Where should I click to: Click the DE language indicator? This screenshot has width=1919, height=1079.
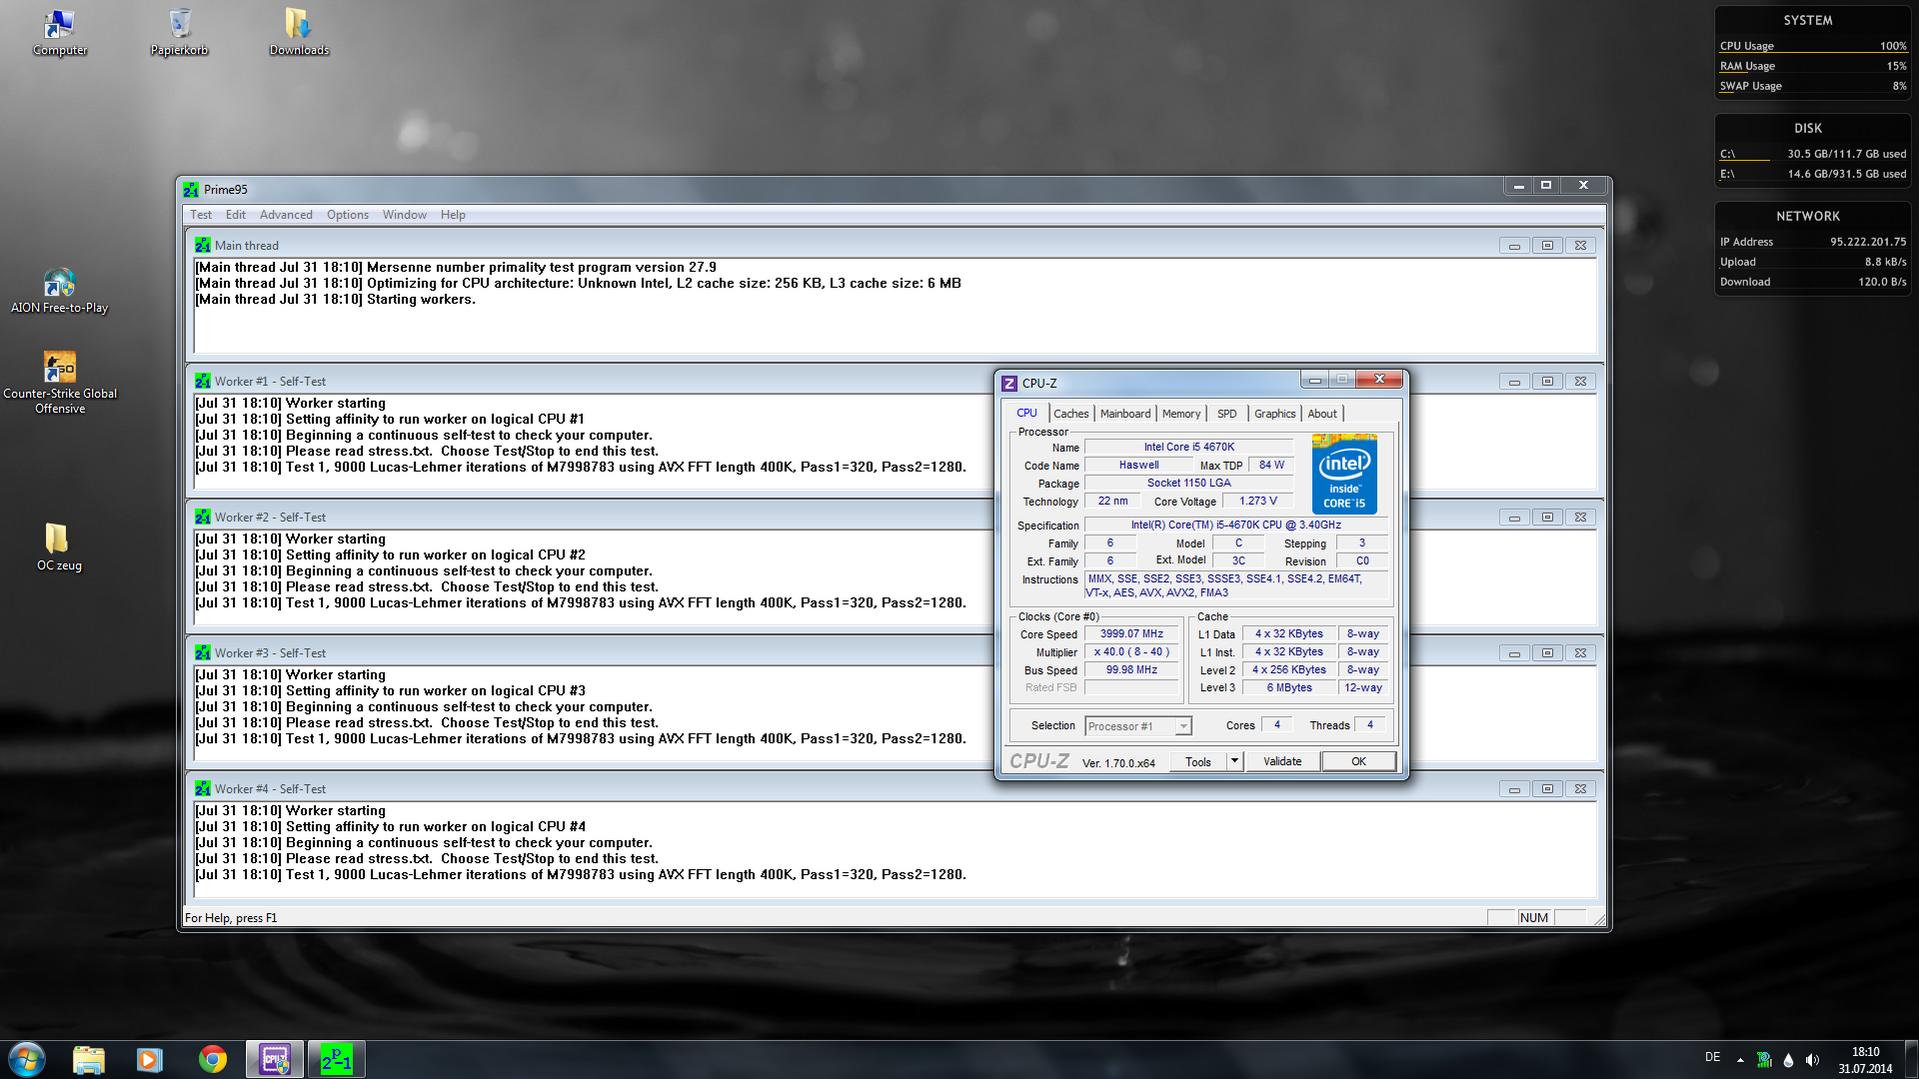[1712, 1058]
